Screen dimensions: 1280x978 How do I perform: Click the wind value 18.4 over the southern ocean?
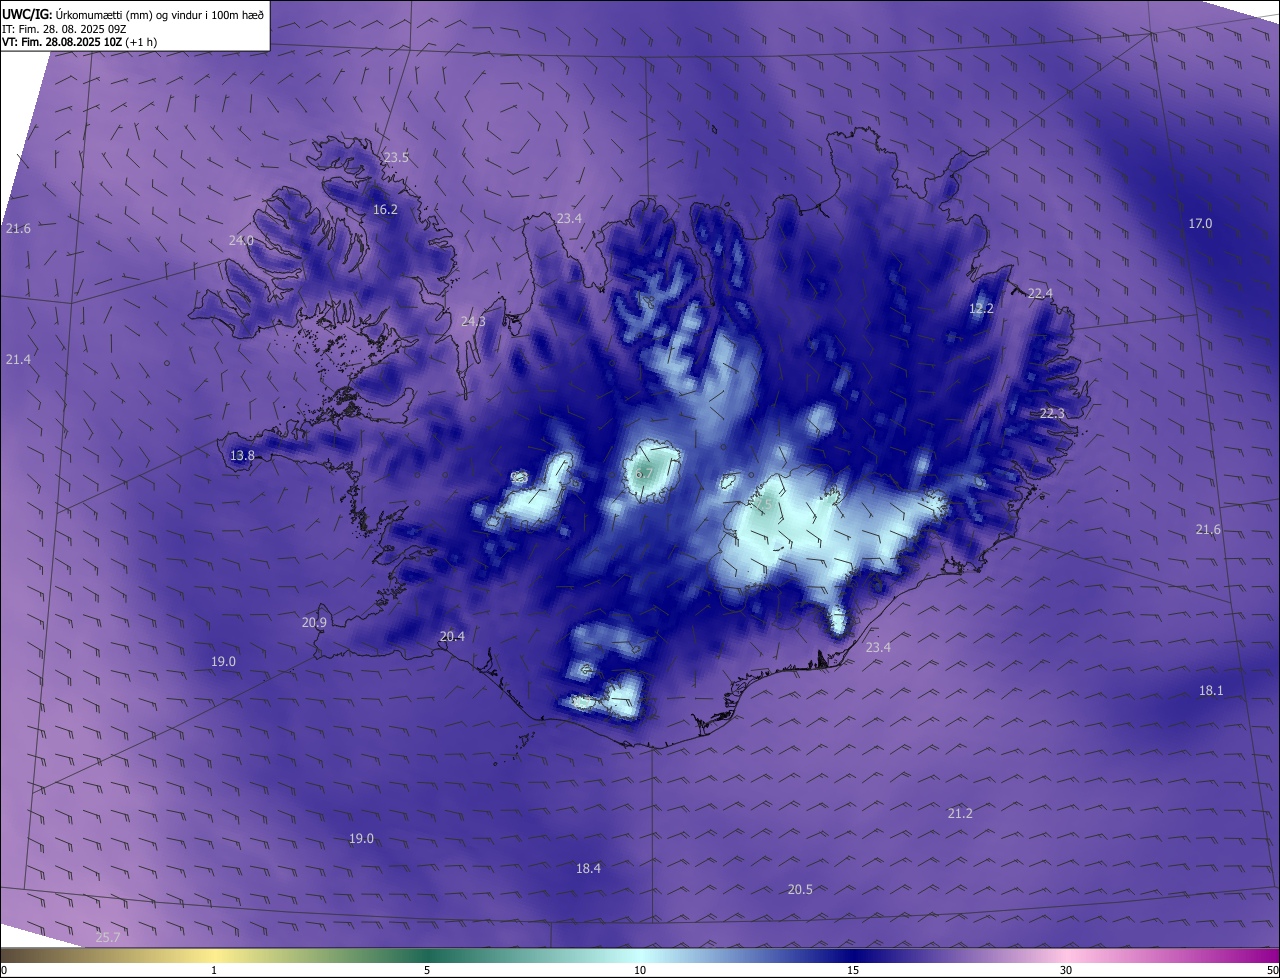tap(588, 869)
